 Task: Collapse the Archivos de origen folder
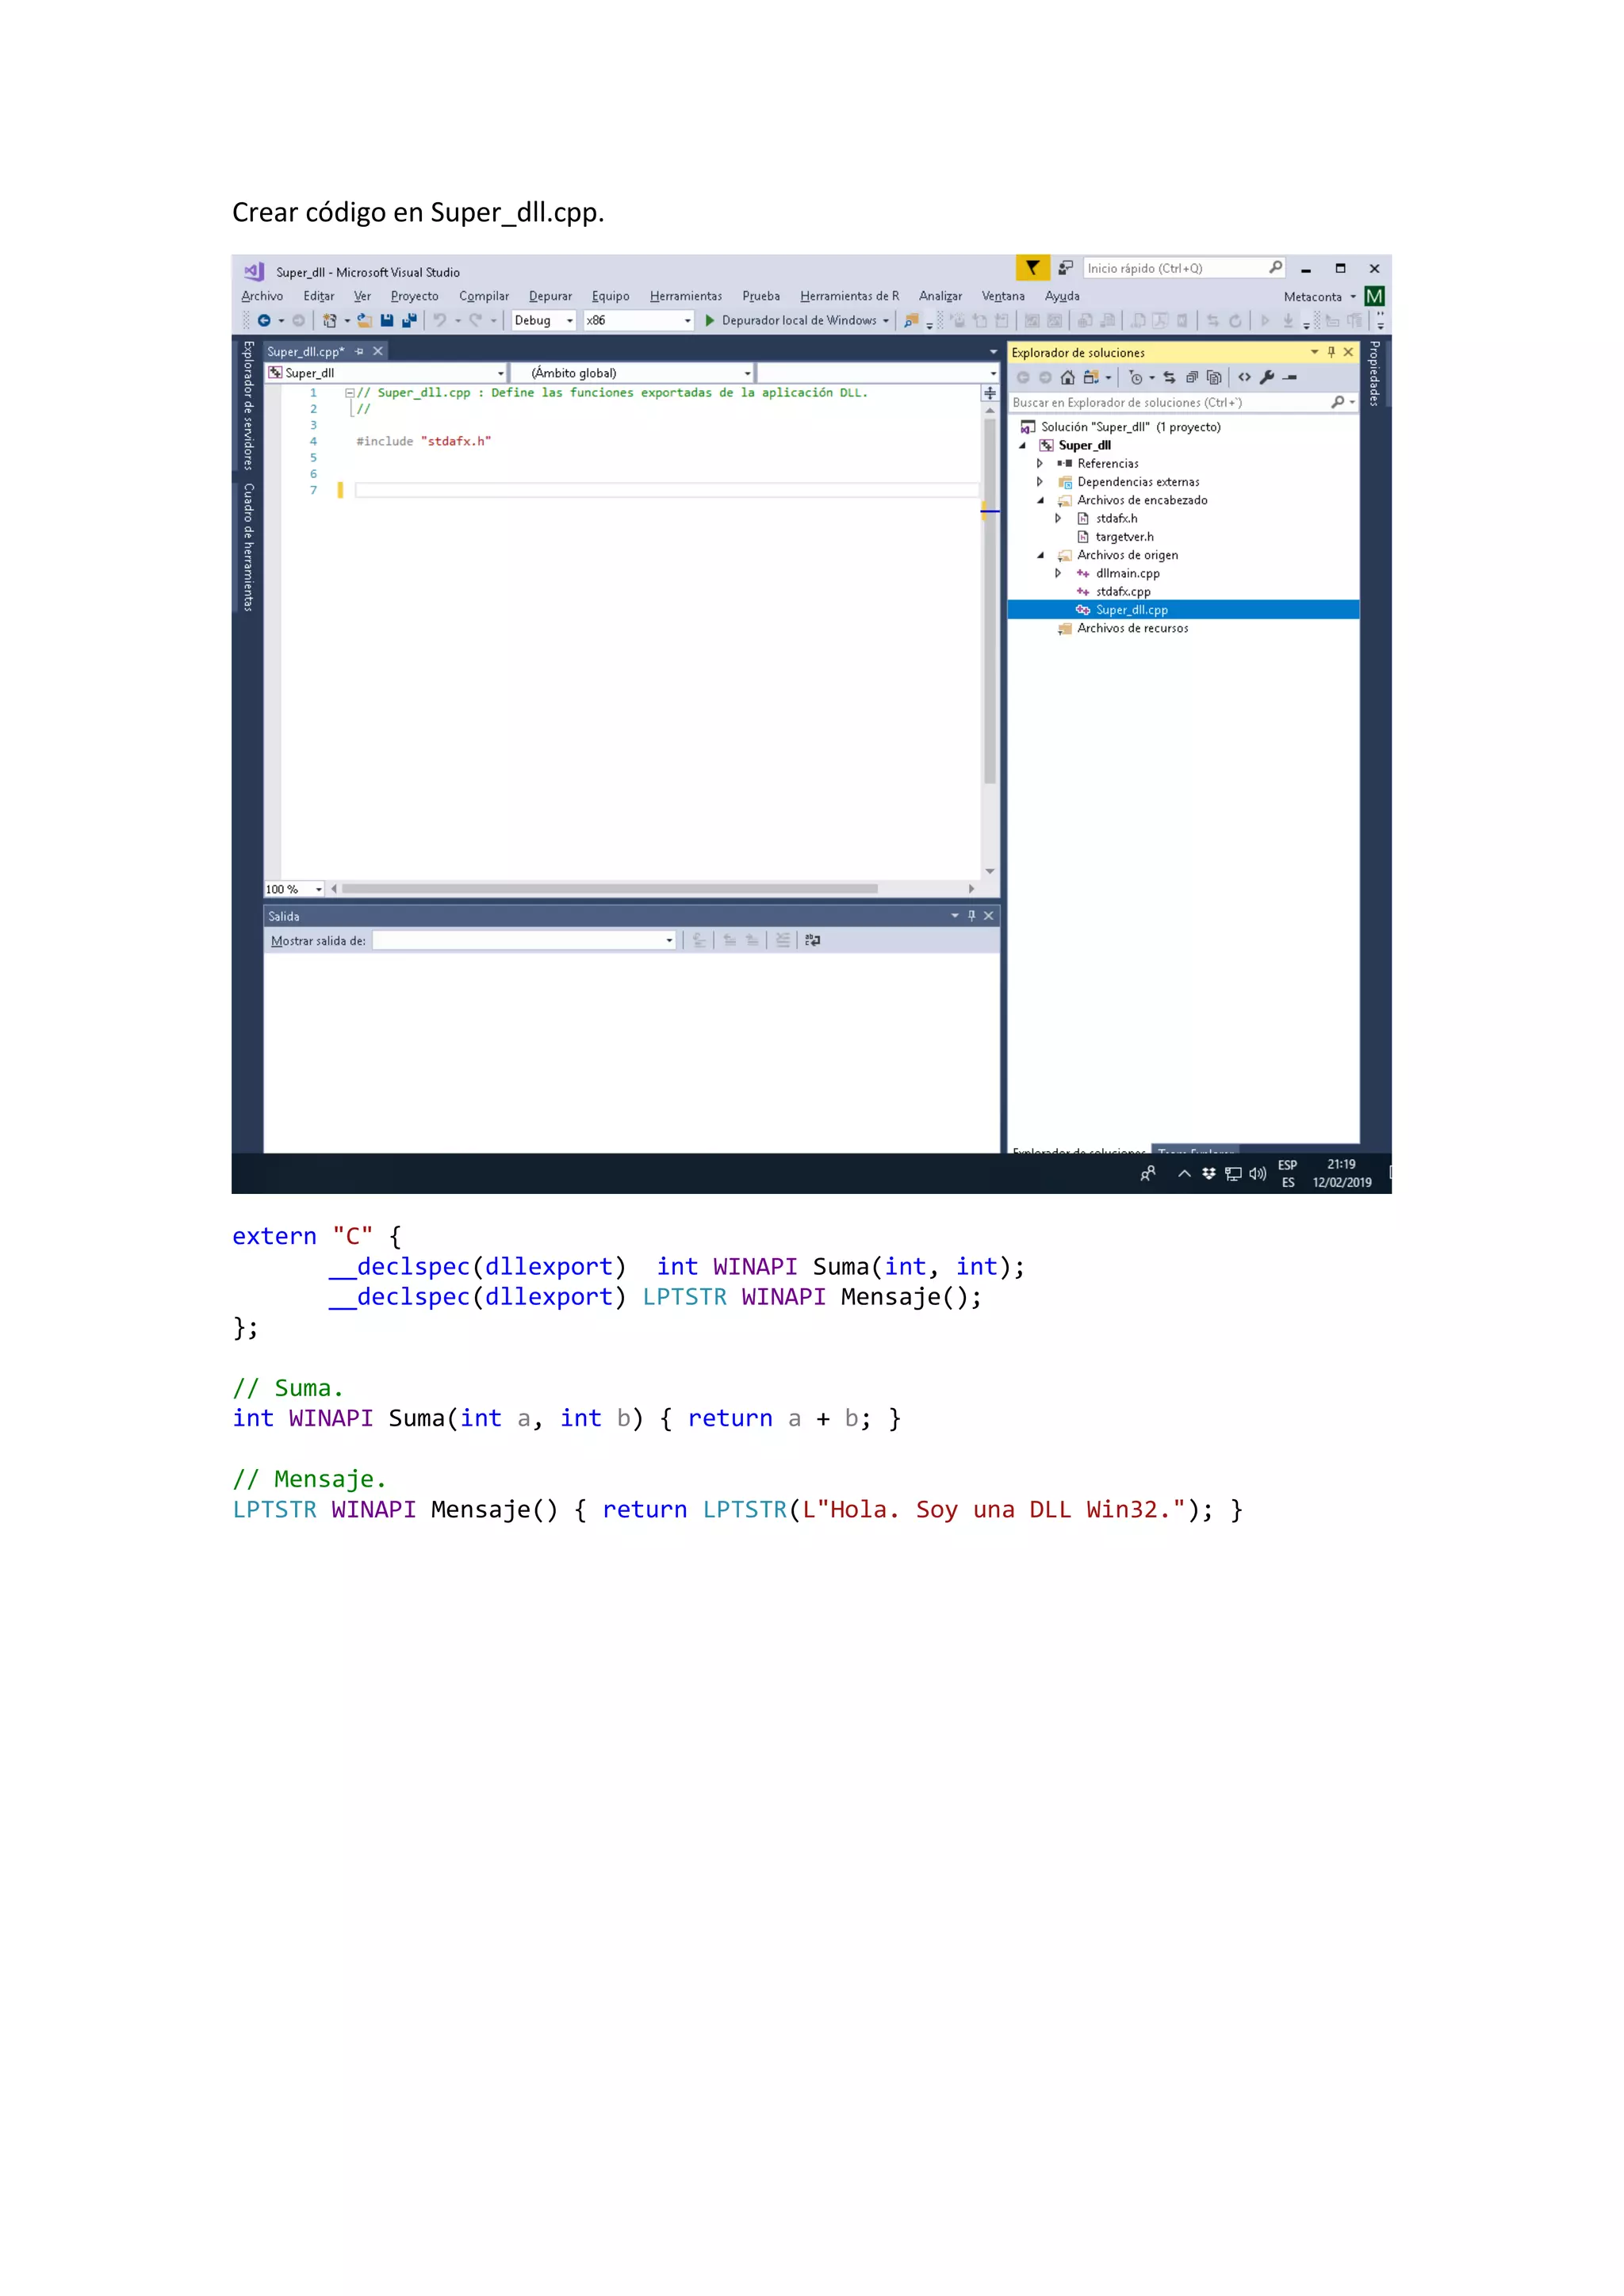pos(1040,555)
